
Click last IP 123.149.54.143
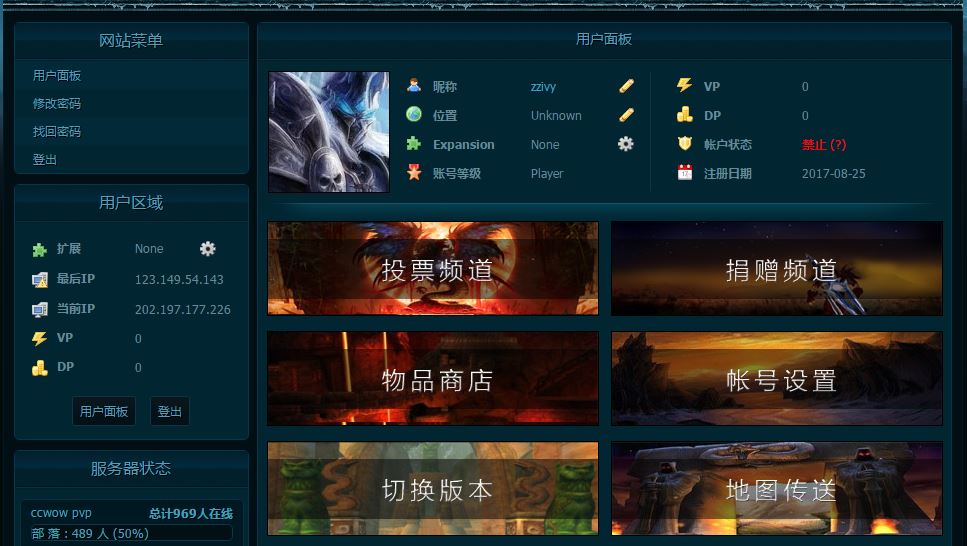click(x=179, y=279)
